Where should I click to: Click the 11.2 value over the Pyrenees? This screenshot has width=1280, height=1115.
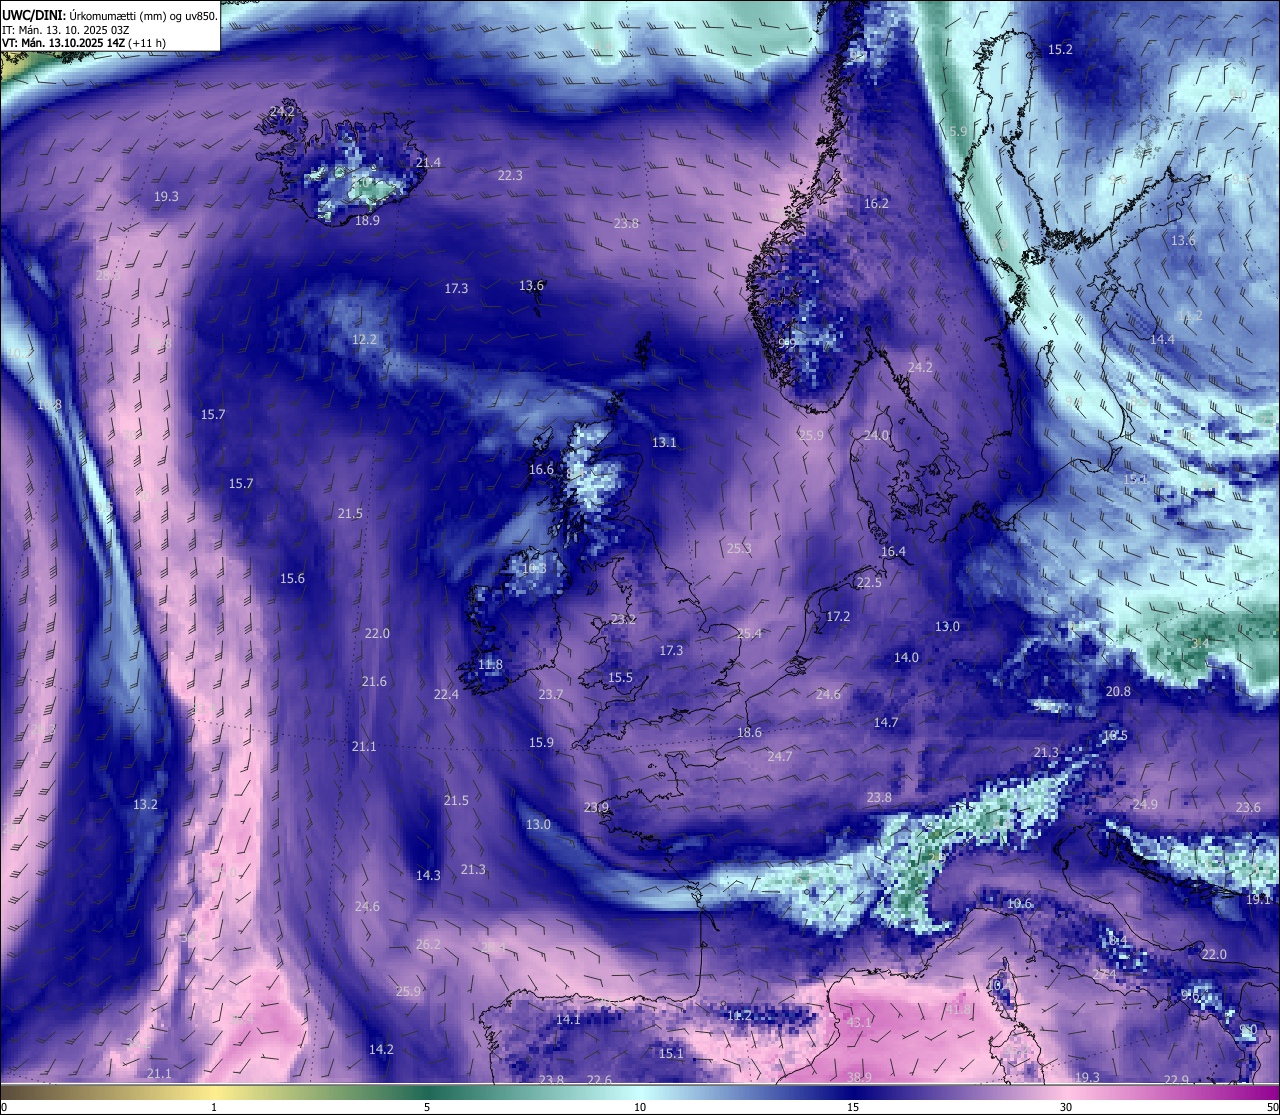(x=739, y=1015)
